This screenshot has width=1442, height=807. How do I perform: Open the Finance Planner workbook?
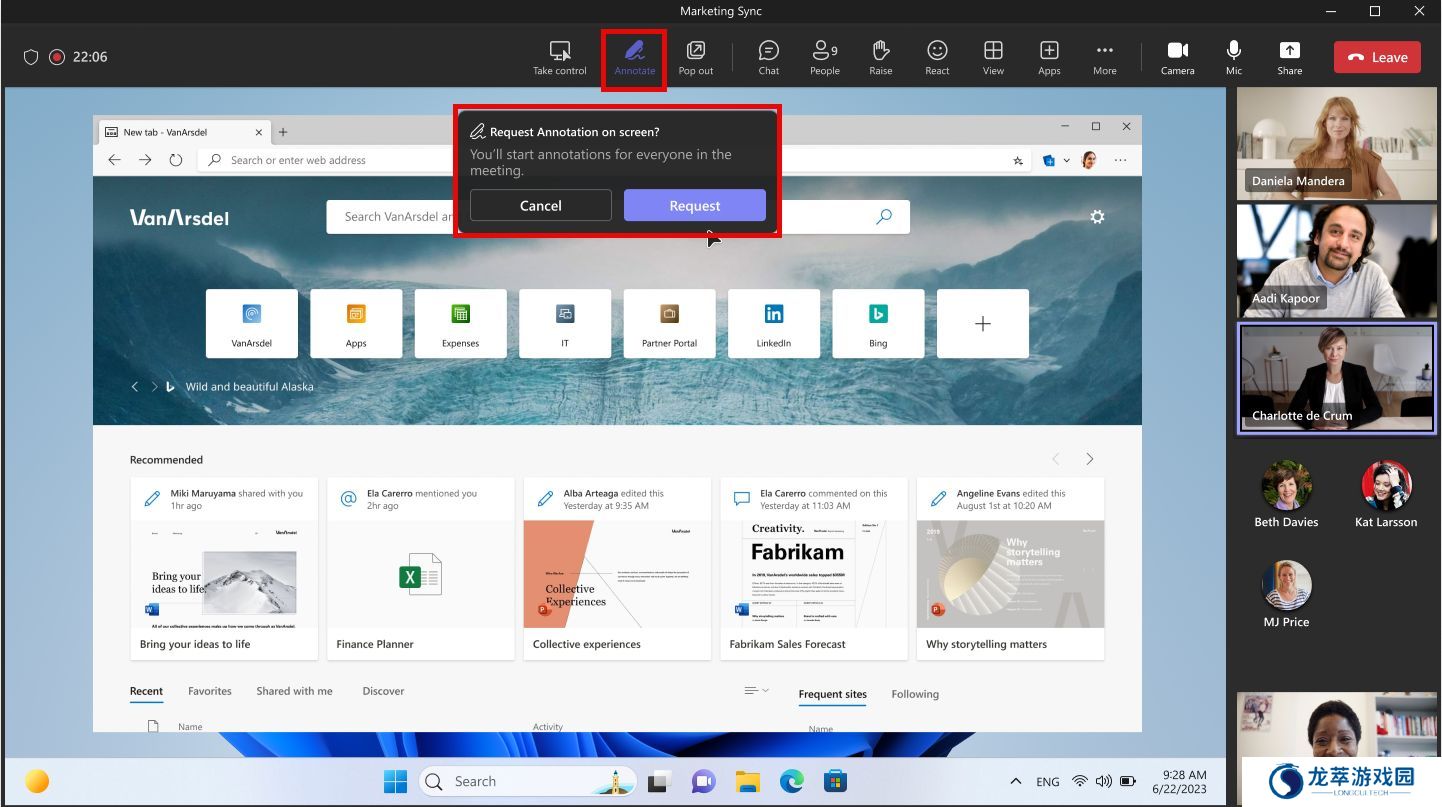[421, 568]
